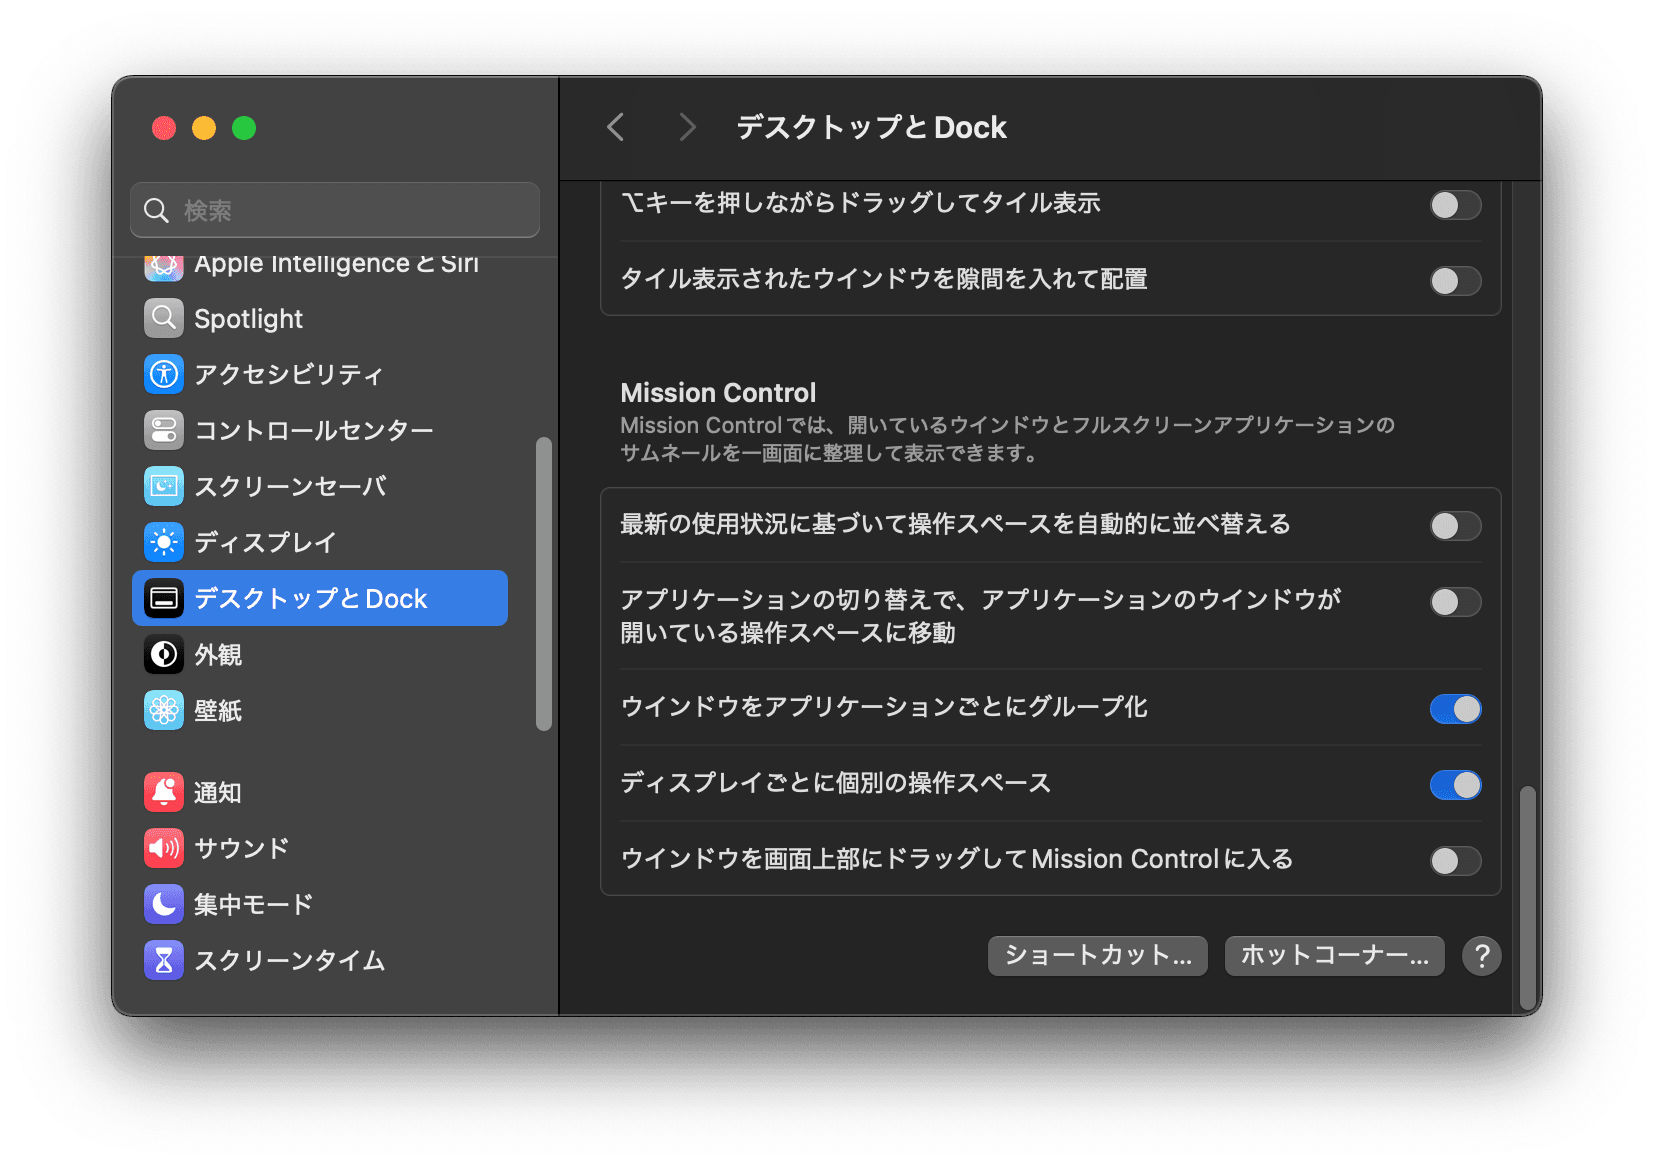The width and height of the screenshot is (1654, 1164).
Task: Click the back navigation chevron
Action: point(615,127)
